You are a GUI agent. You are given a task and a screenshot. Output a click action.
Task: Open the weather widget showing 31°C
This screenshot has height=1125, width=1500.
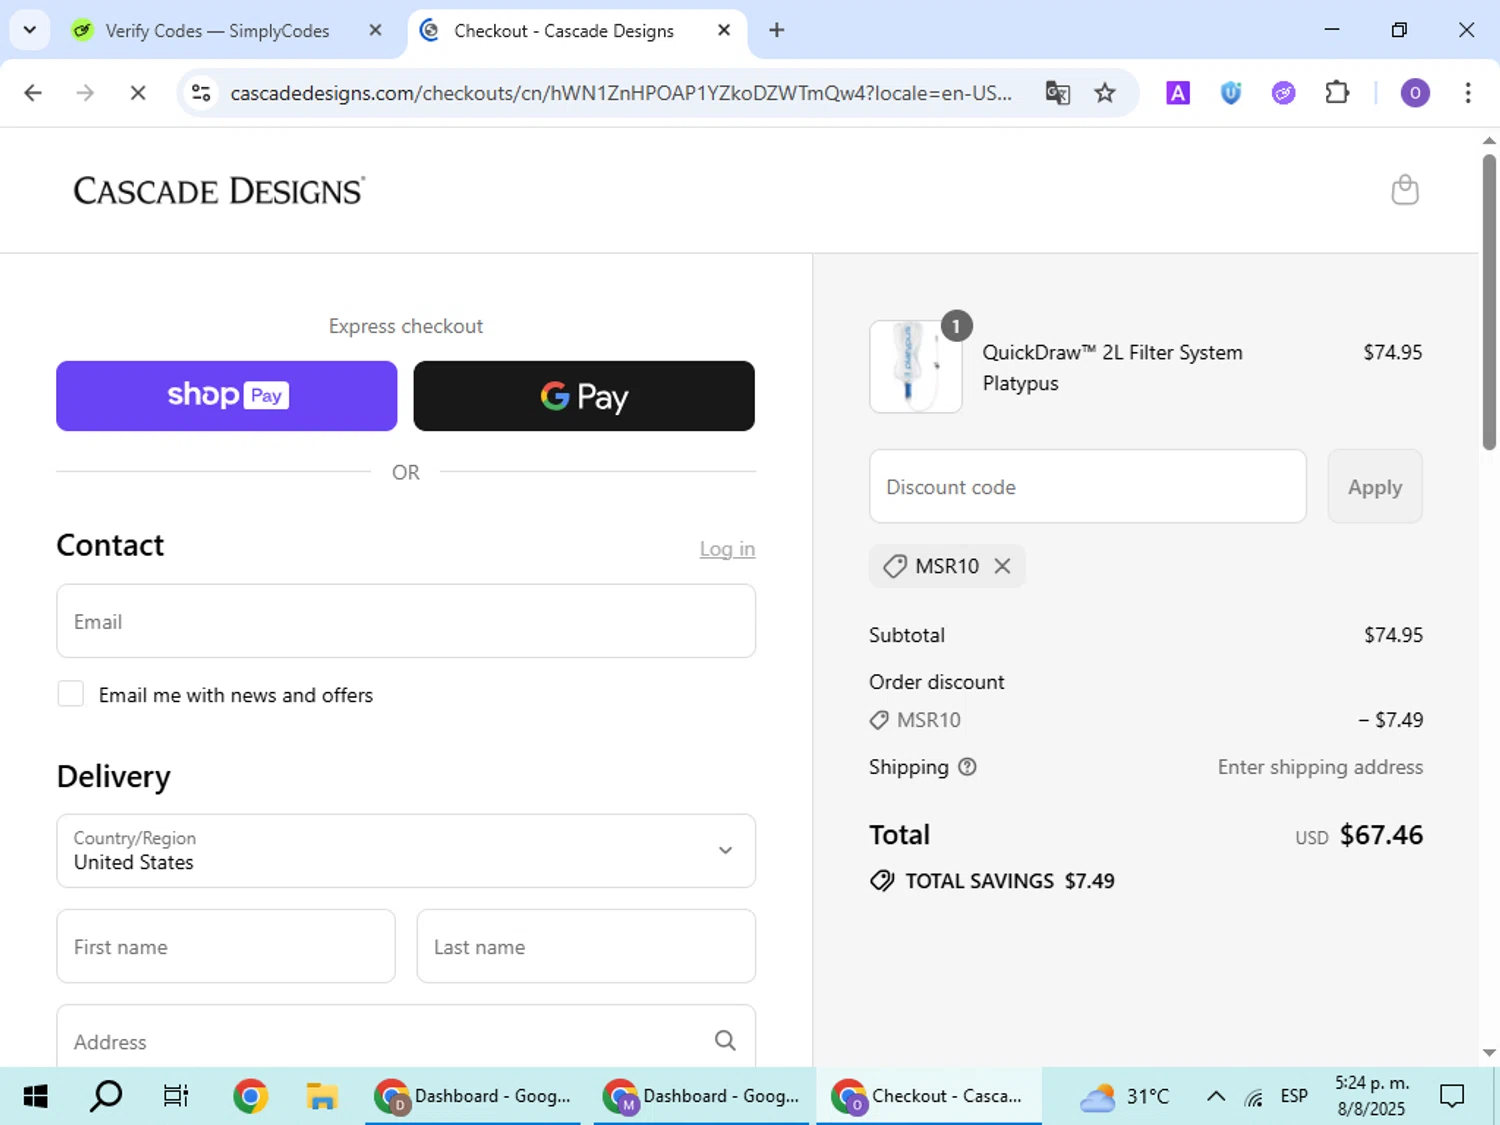click(1125, 1096)
